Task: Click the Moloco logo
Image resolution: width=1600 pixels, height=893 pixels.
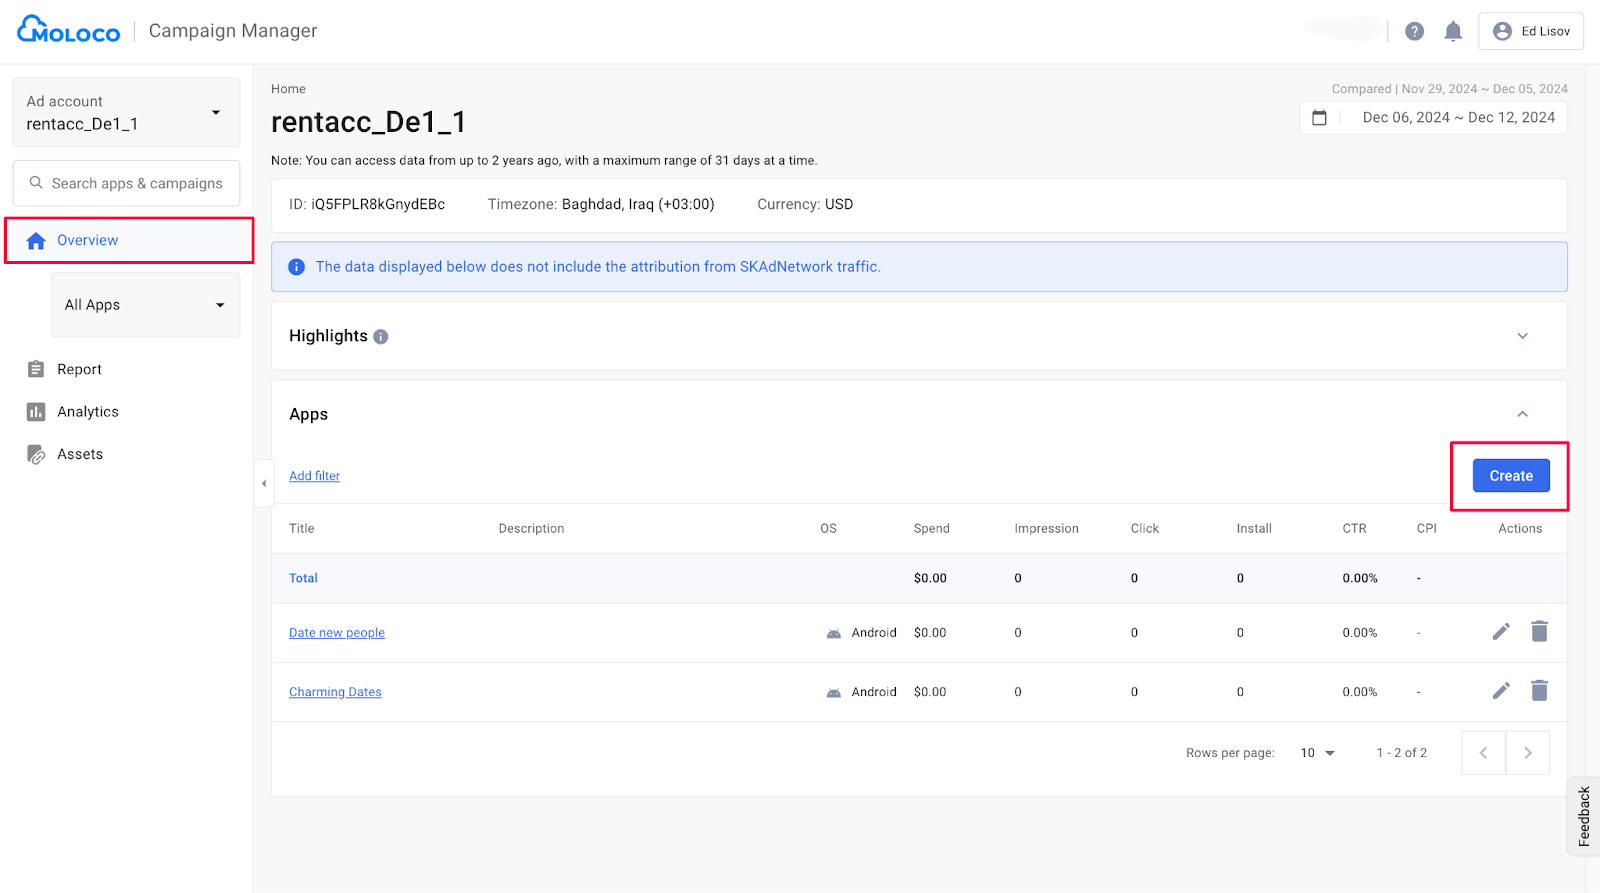Action: pyautogui.click(x=68, y=30)
